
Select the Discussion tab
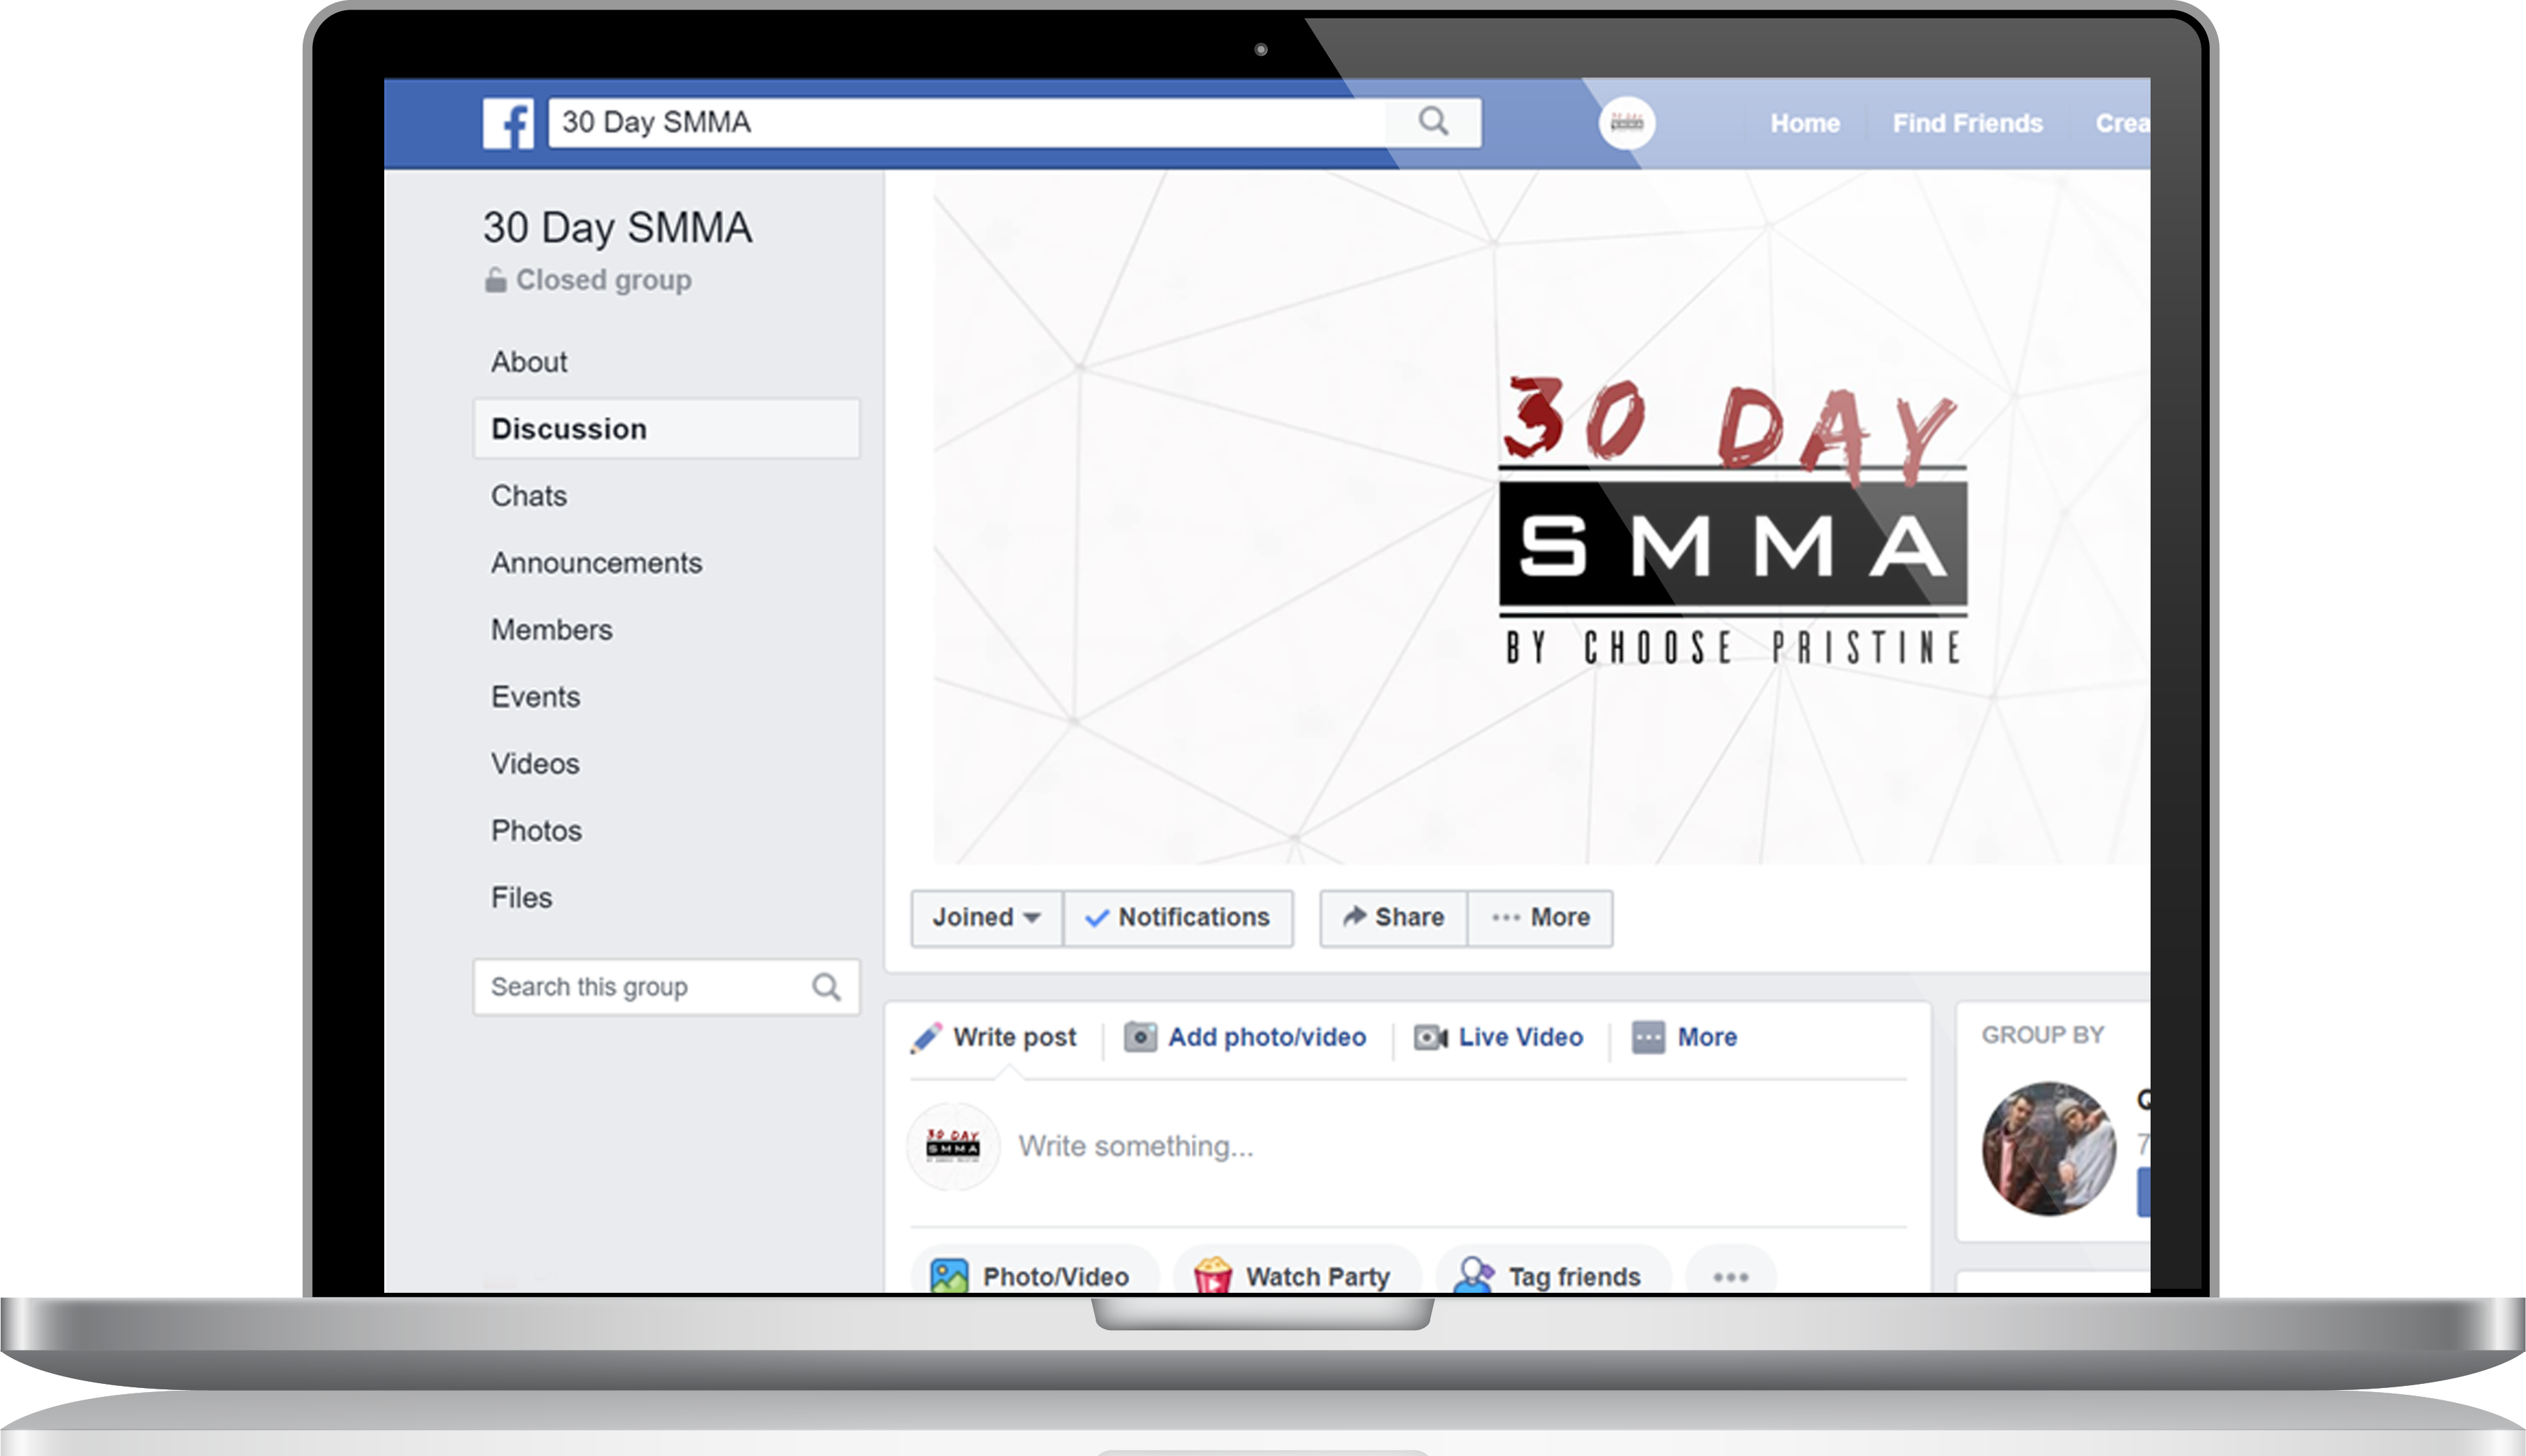(666, 429)
